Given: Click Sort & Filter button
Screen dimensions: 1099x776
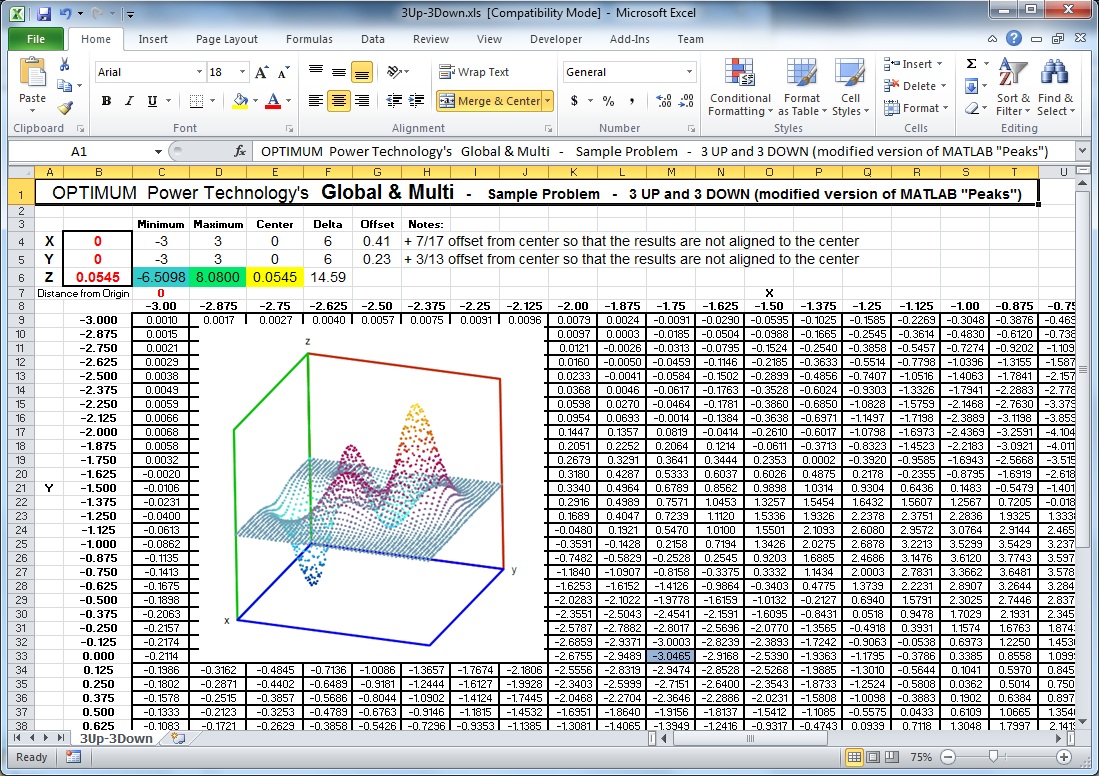Looking at the screenshot, I should 1013,87.
